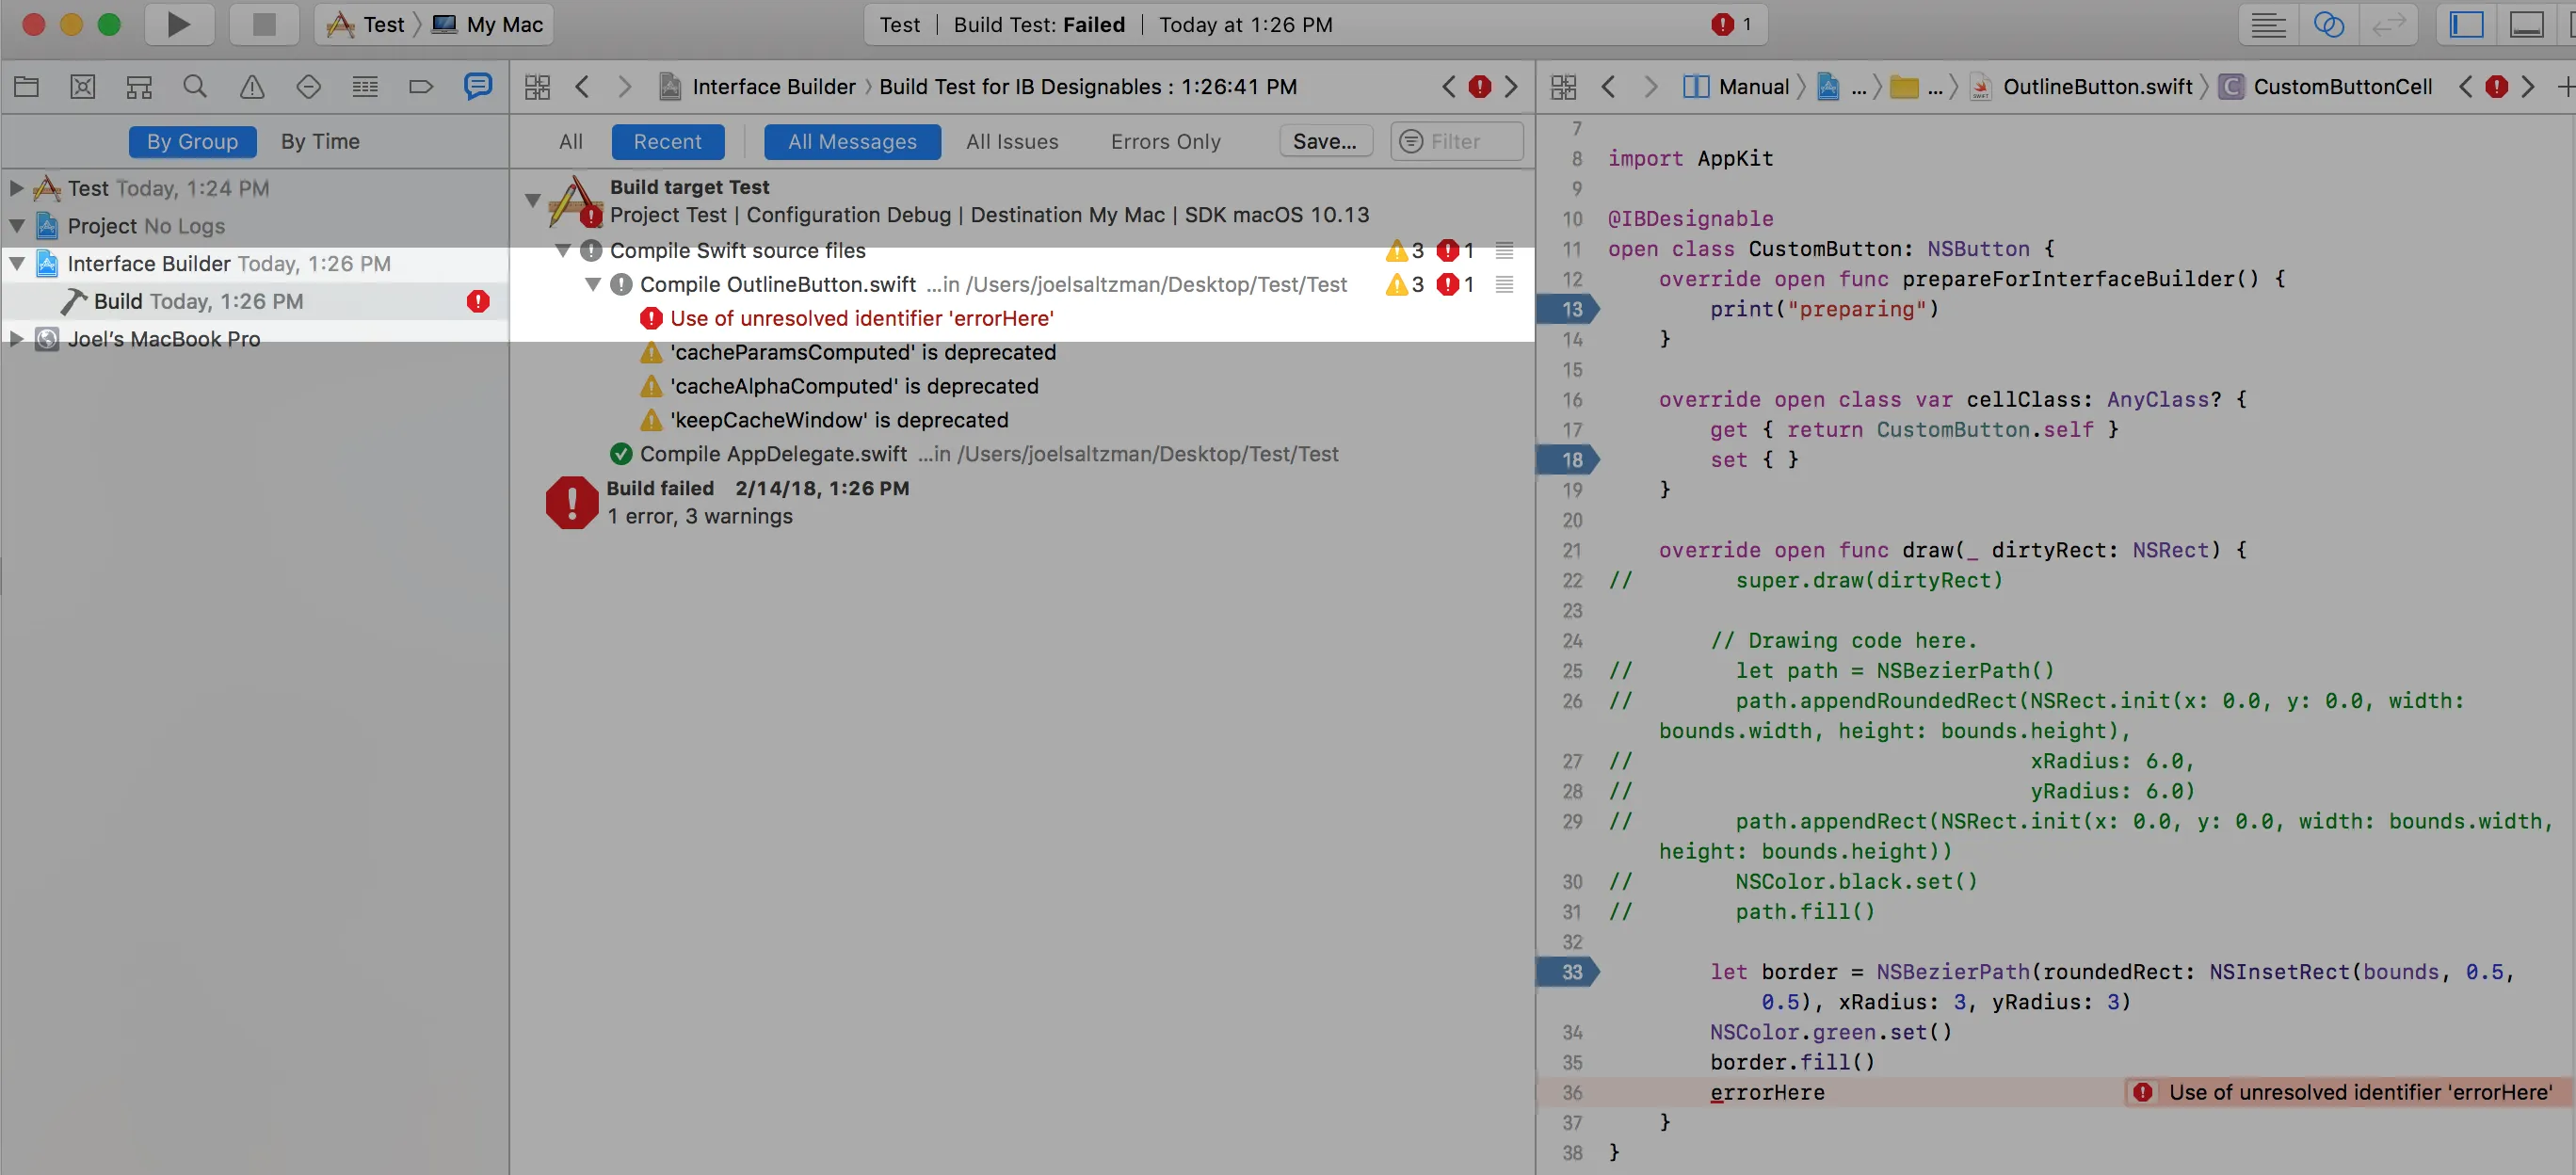Viewport: 2576px width, 1175px height.
Task: Select the All Issues filter
Action: pyautogui.click(x=1011, y=142)
